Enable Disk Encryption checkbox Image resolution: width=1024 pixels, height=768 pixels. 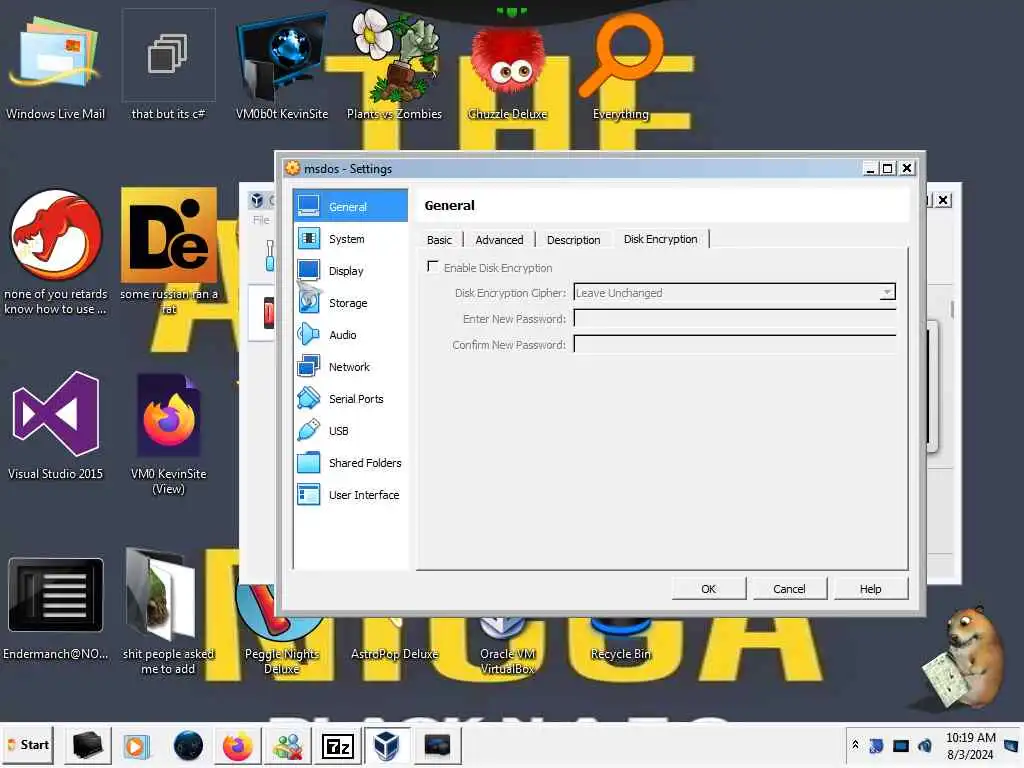click(x=432, y=266)
